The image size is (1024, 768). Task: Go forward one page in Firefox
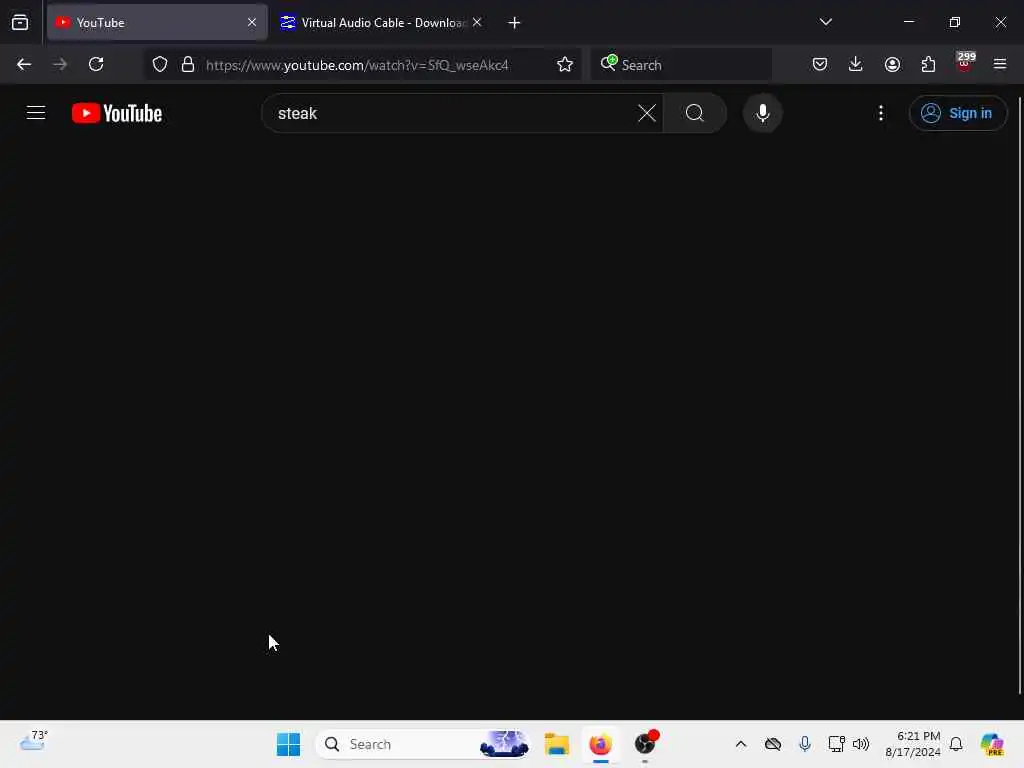60,64
